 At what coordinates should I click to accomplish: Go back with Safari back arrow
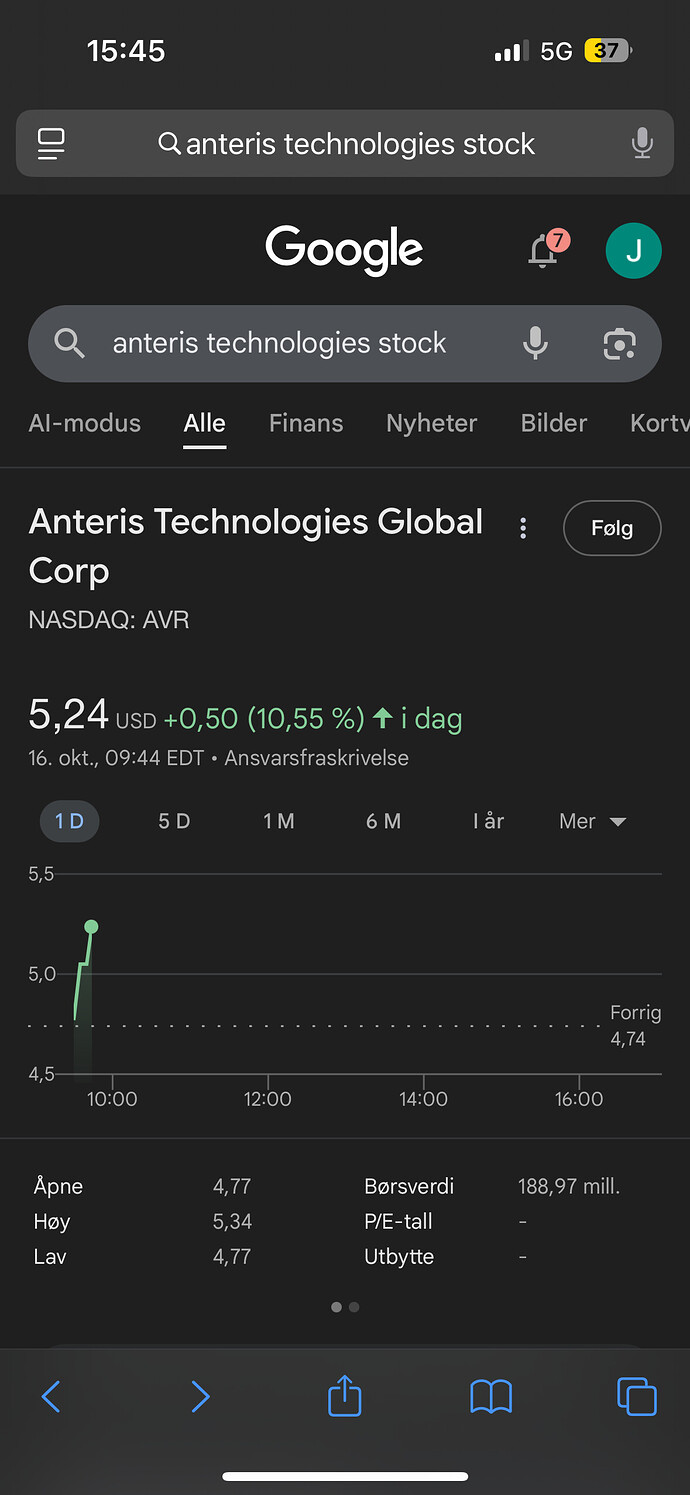click(x=51, y=1396)
